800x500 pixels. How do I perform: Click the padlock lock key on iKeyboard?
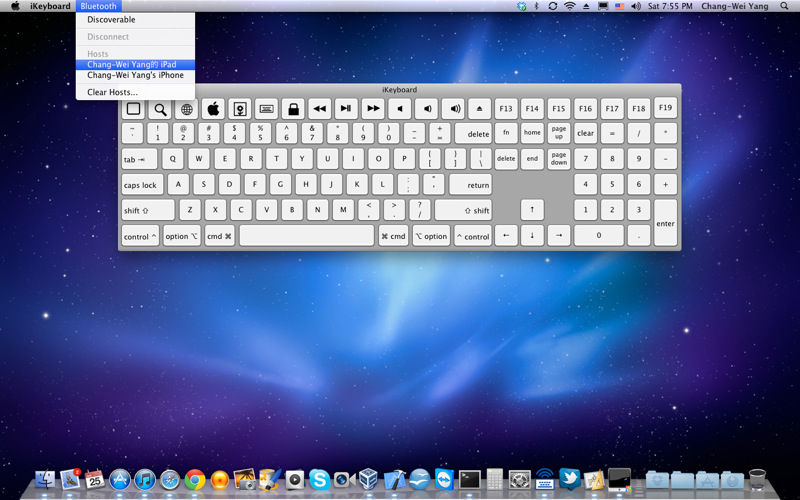(x=293, y=109)
